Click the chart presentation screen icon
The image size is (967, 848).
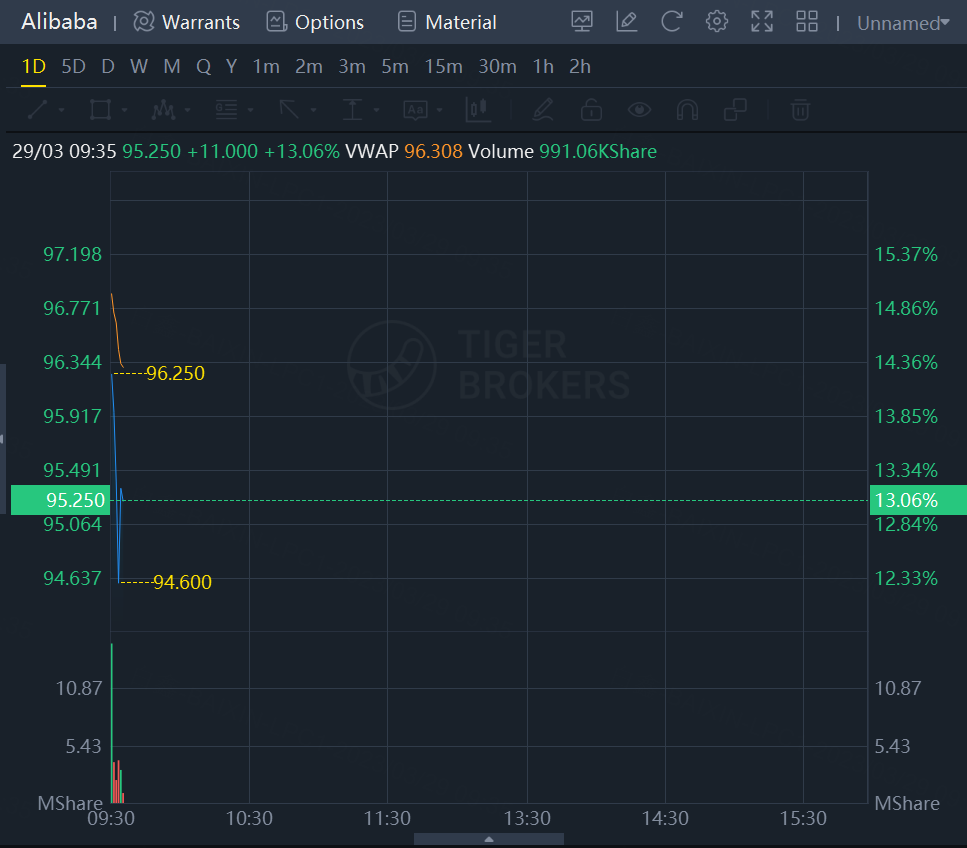tap(582, 22)
